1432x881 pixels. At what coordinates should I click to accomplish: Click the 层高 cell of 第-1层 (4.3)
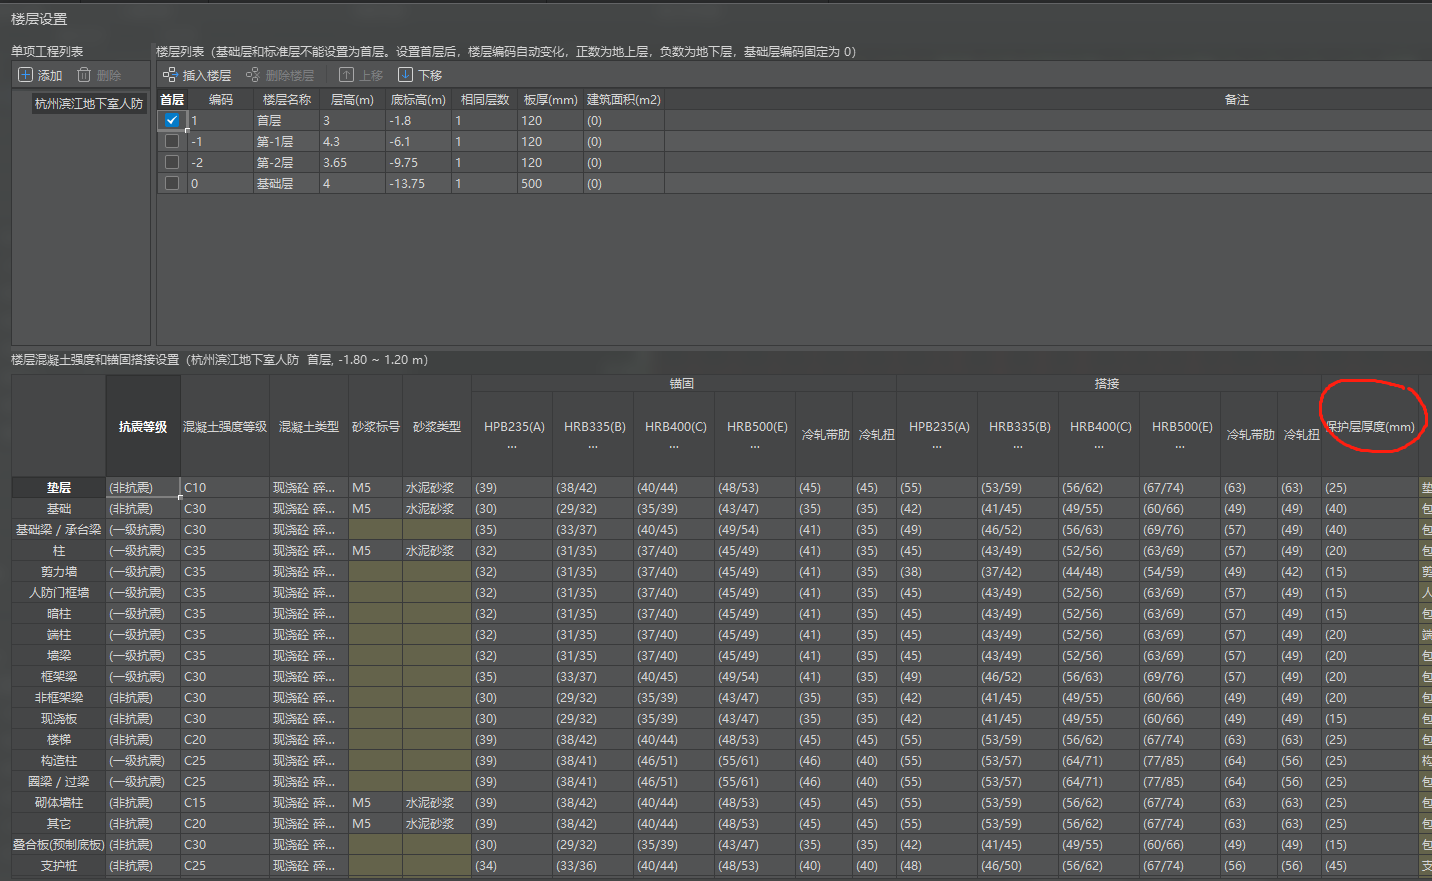point(352,141)
